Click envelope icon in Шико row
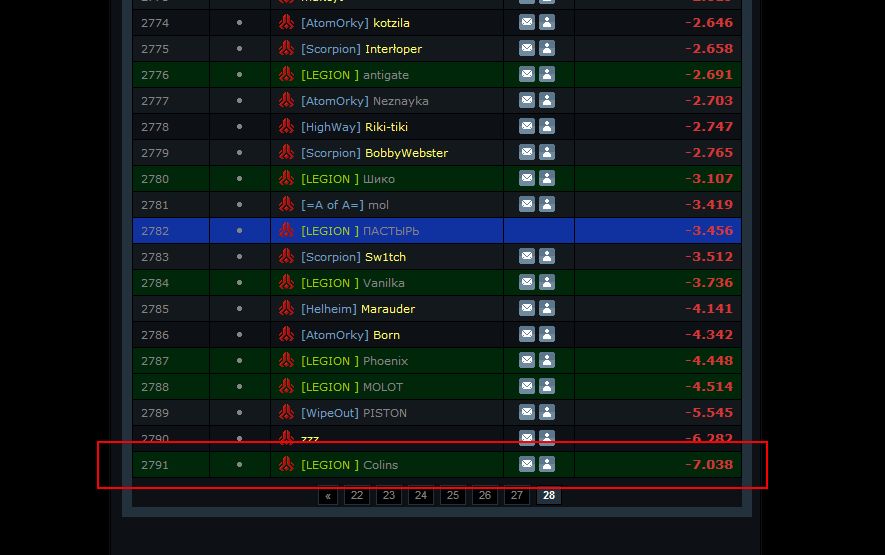The image size is (885, 555). click(527, 178)
